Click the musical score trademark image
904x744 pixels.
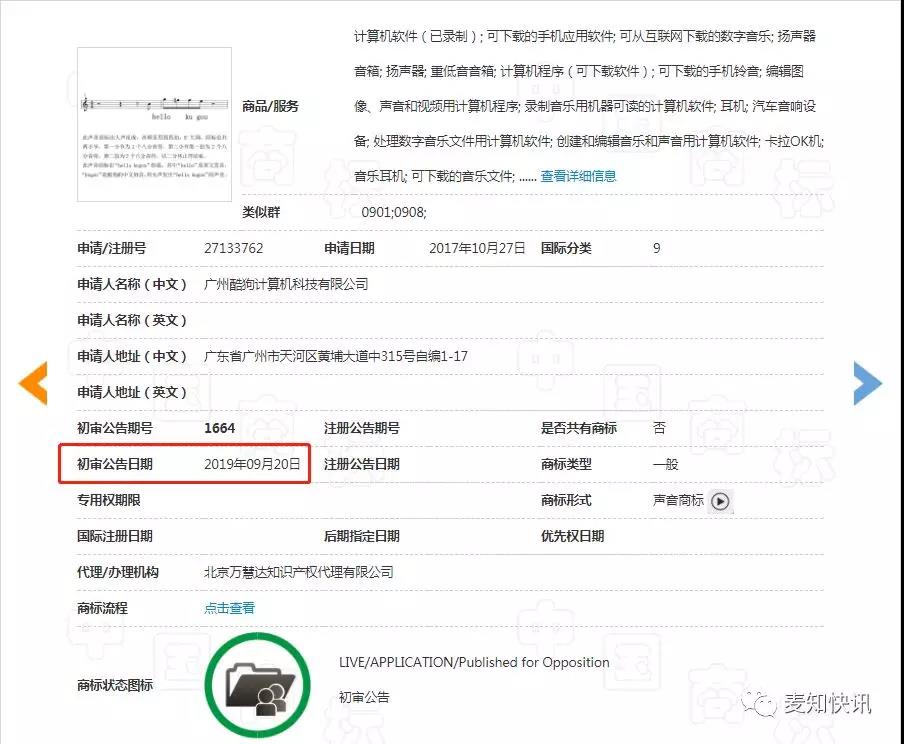[154, 124]
